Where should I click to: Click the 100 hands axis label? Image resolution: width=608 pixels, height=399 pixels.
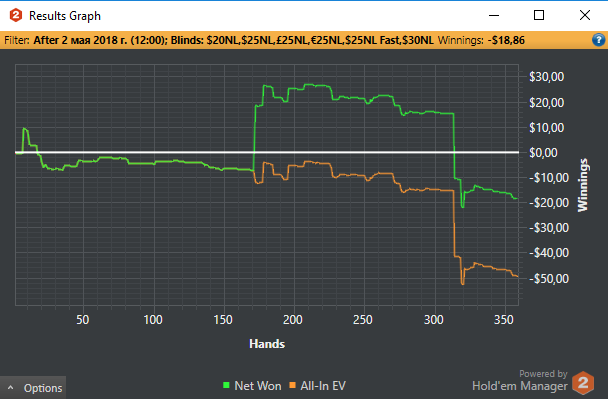click(x=153, y=320)
